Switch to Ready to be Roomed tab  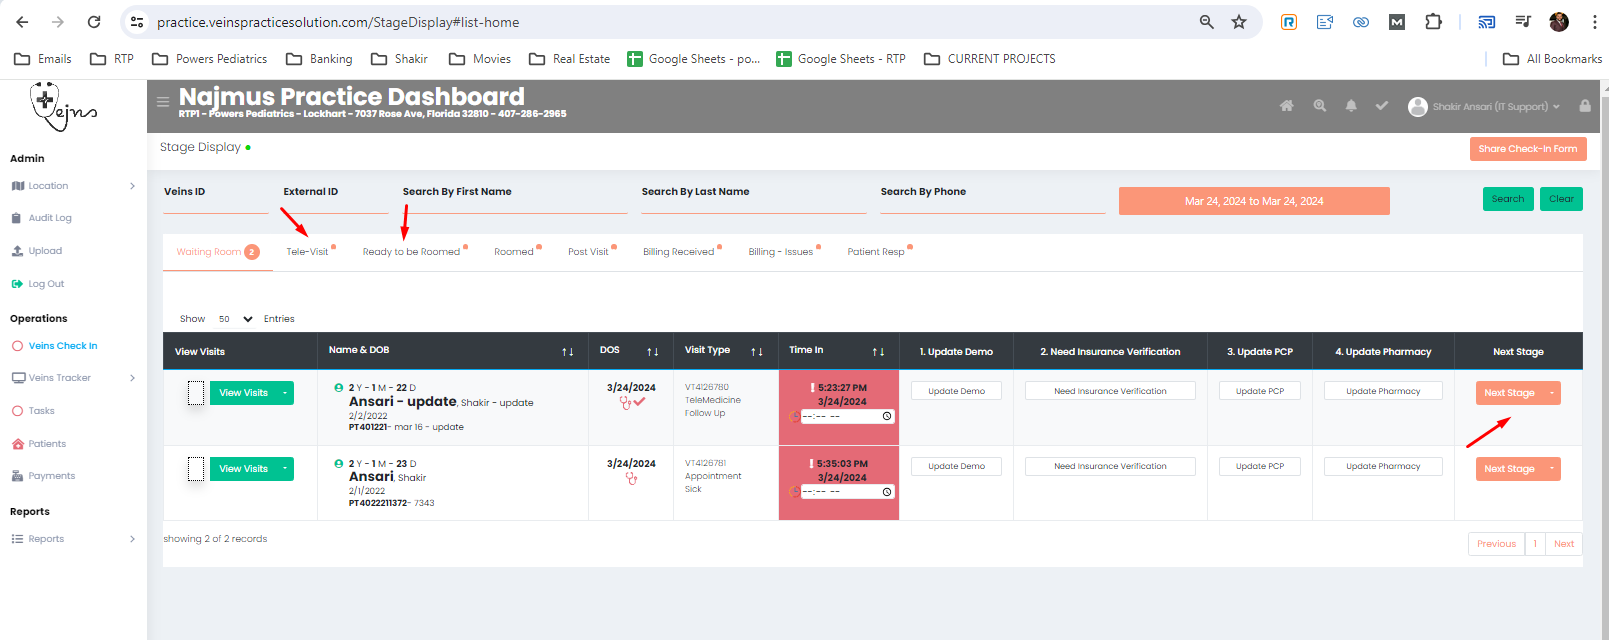(x=411, y=252)
